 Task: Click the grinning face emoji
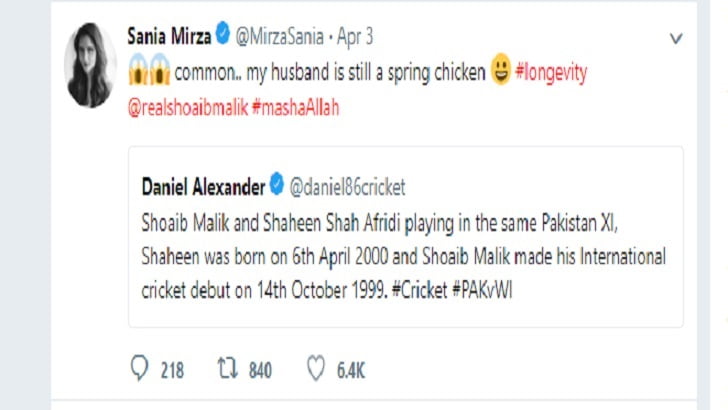point(501,72)
